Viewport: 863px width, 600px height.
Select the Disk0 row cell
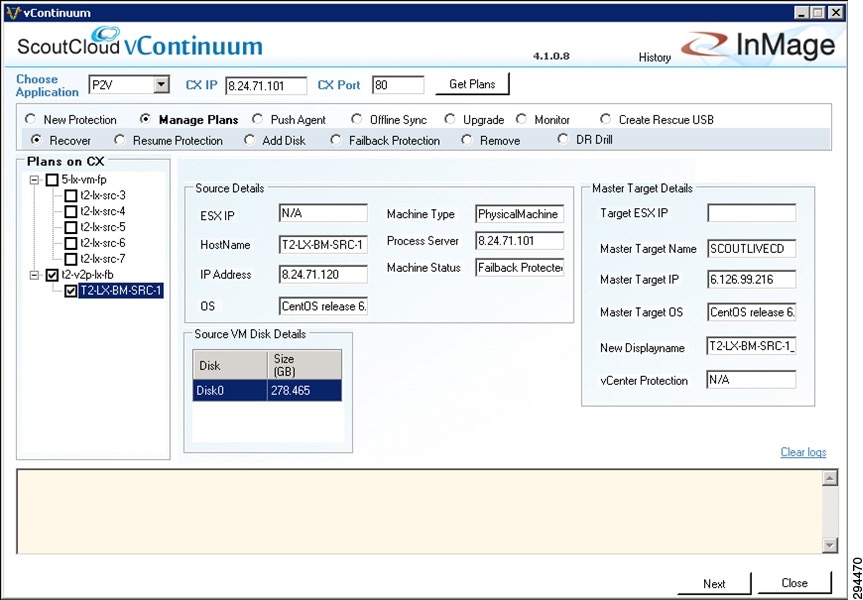[230, 390]
